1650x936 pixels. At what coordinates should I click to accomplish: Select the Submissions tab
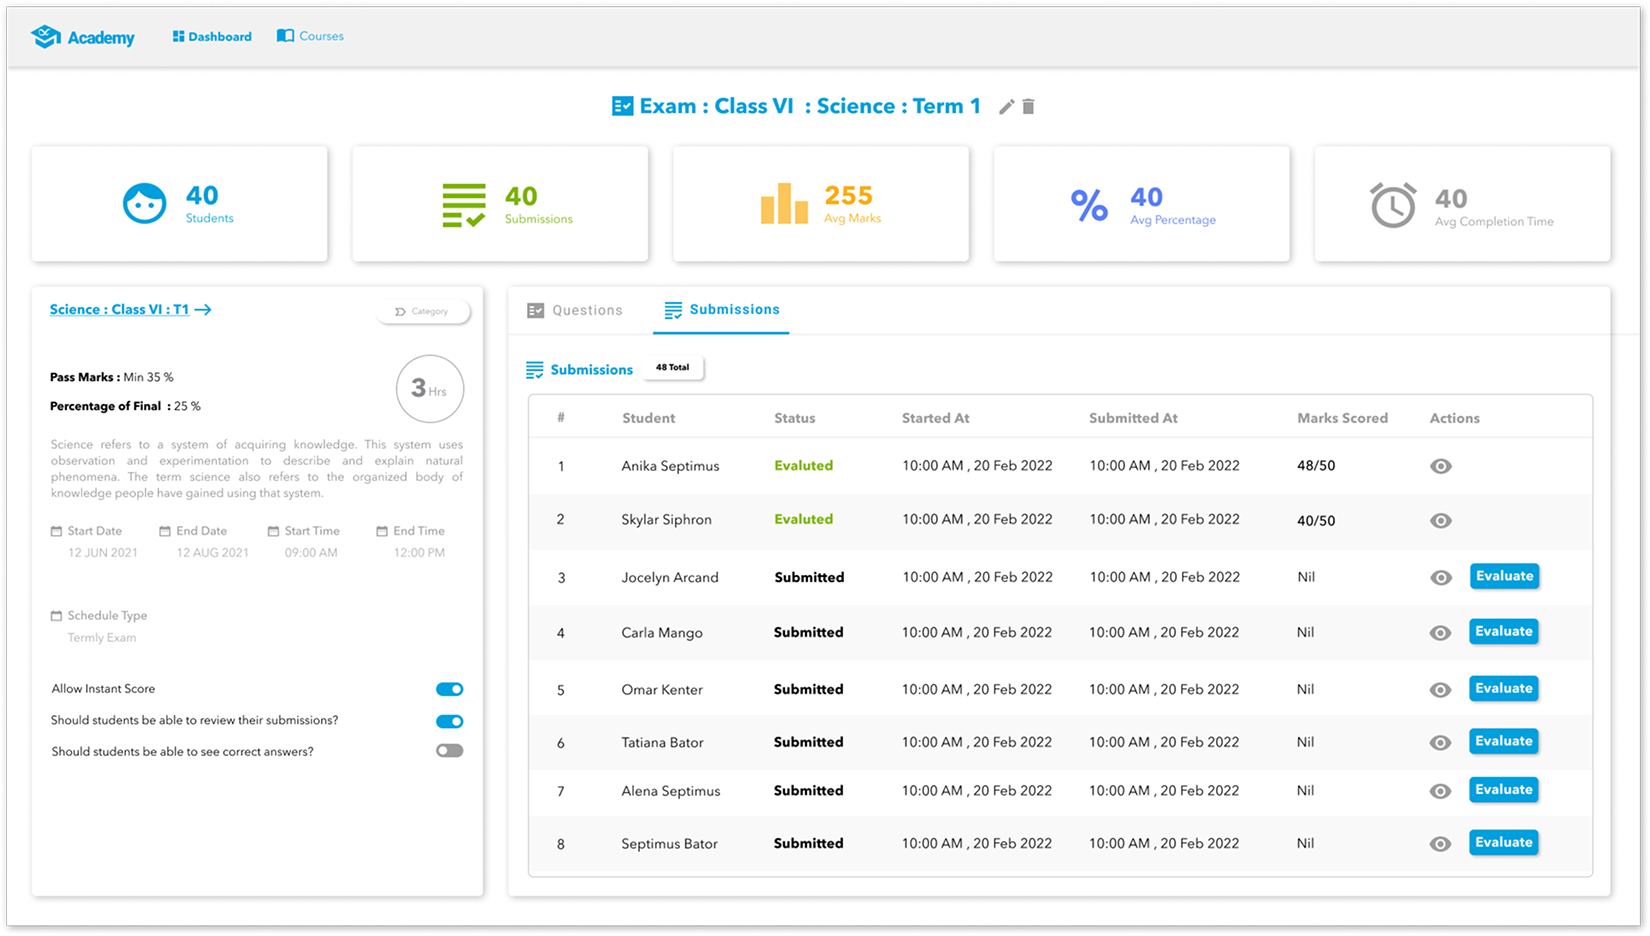[721, 310]
